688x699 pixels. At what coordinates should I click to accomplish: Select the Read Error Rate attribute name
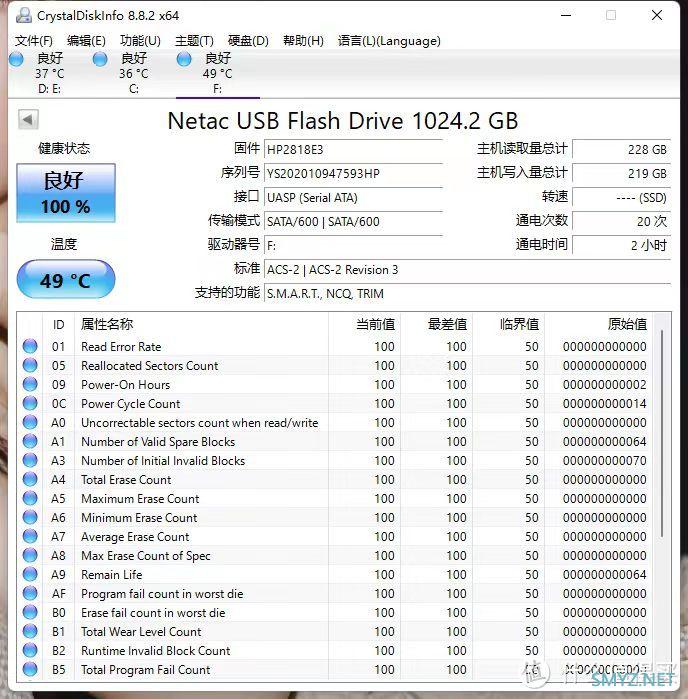point(121,347)
